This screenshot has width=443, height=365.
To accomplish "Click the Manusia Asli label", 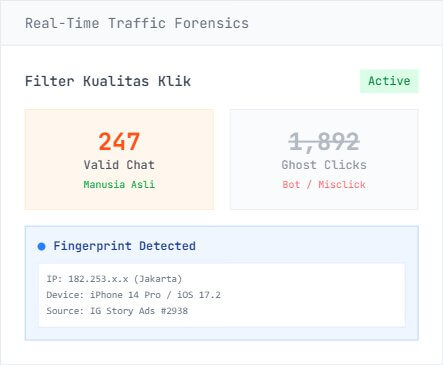I will pos(119,184).
